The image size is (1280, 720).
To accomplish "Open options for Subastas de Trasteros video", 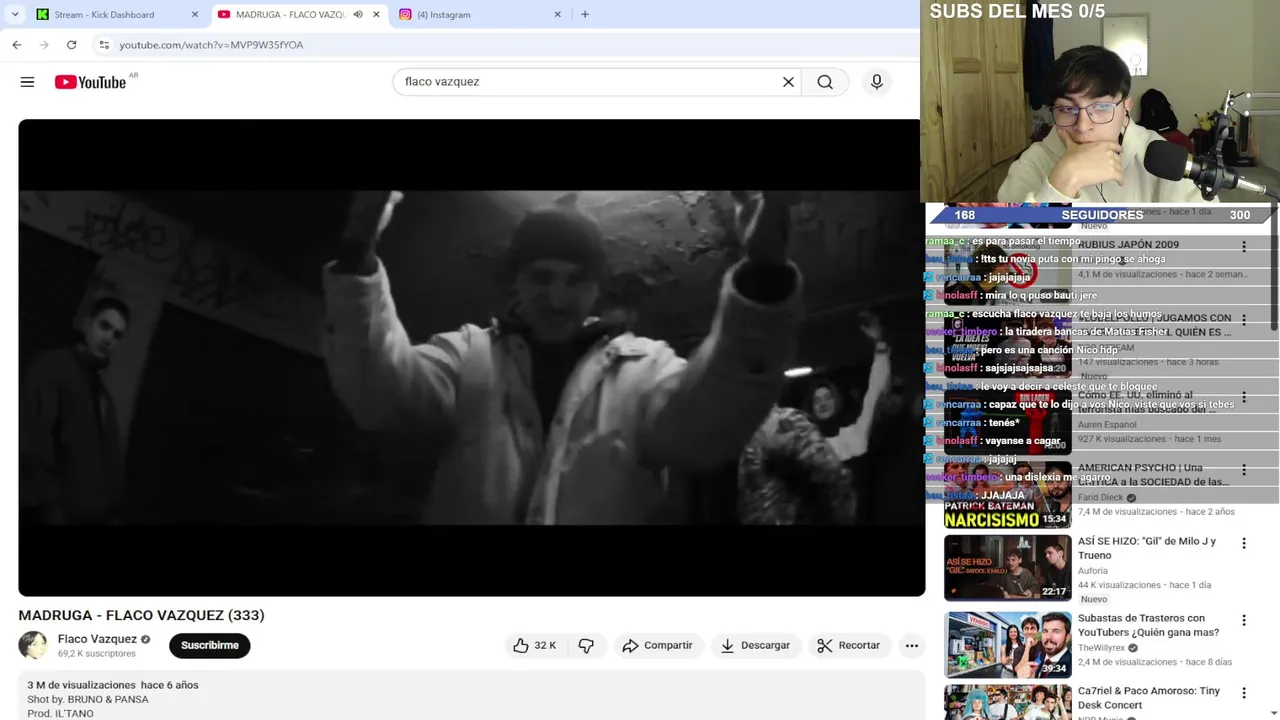I will pyautogui.click(x=1244, y=620).
